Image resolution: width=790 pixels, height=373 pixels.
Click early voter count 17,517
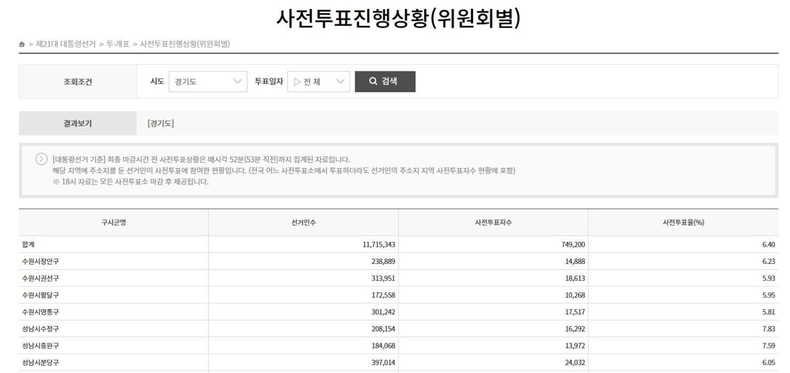pyautogui.click(x=575, y=312)
